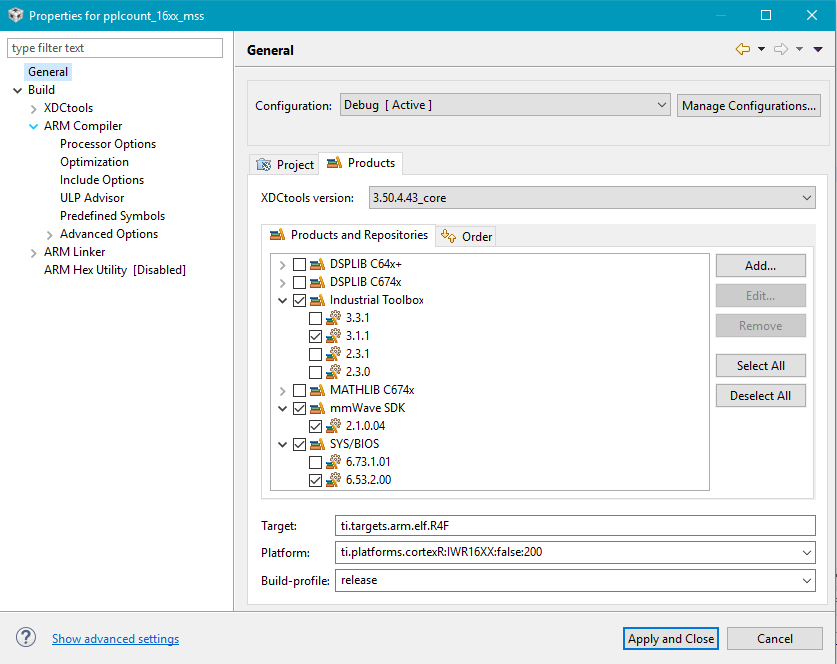Check the Industrial Toolbox 3.3.1 checkbox
The height and width of the screenshot is (664, 837).
click(316, 318)
